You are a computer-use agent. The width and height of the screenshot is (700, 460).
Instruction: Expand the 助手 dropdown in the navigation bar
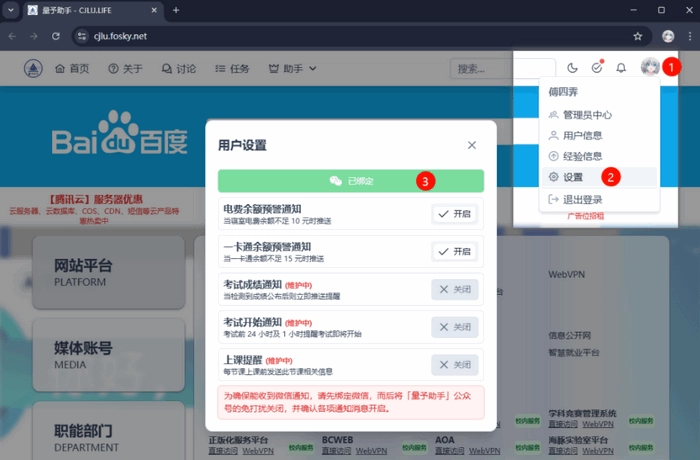tap(293, 69)
